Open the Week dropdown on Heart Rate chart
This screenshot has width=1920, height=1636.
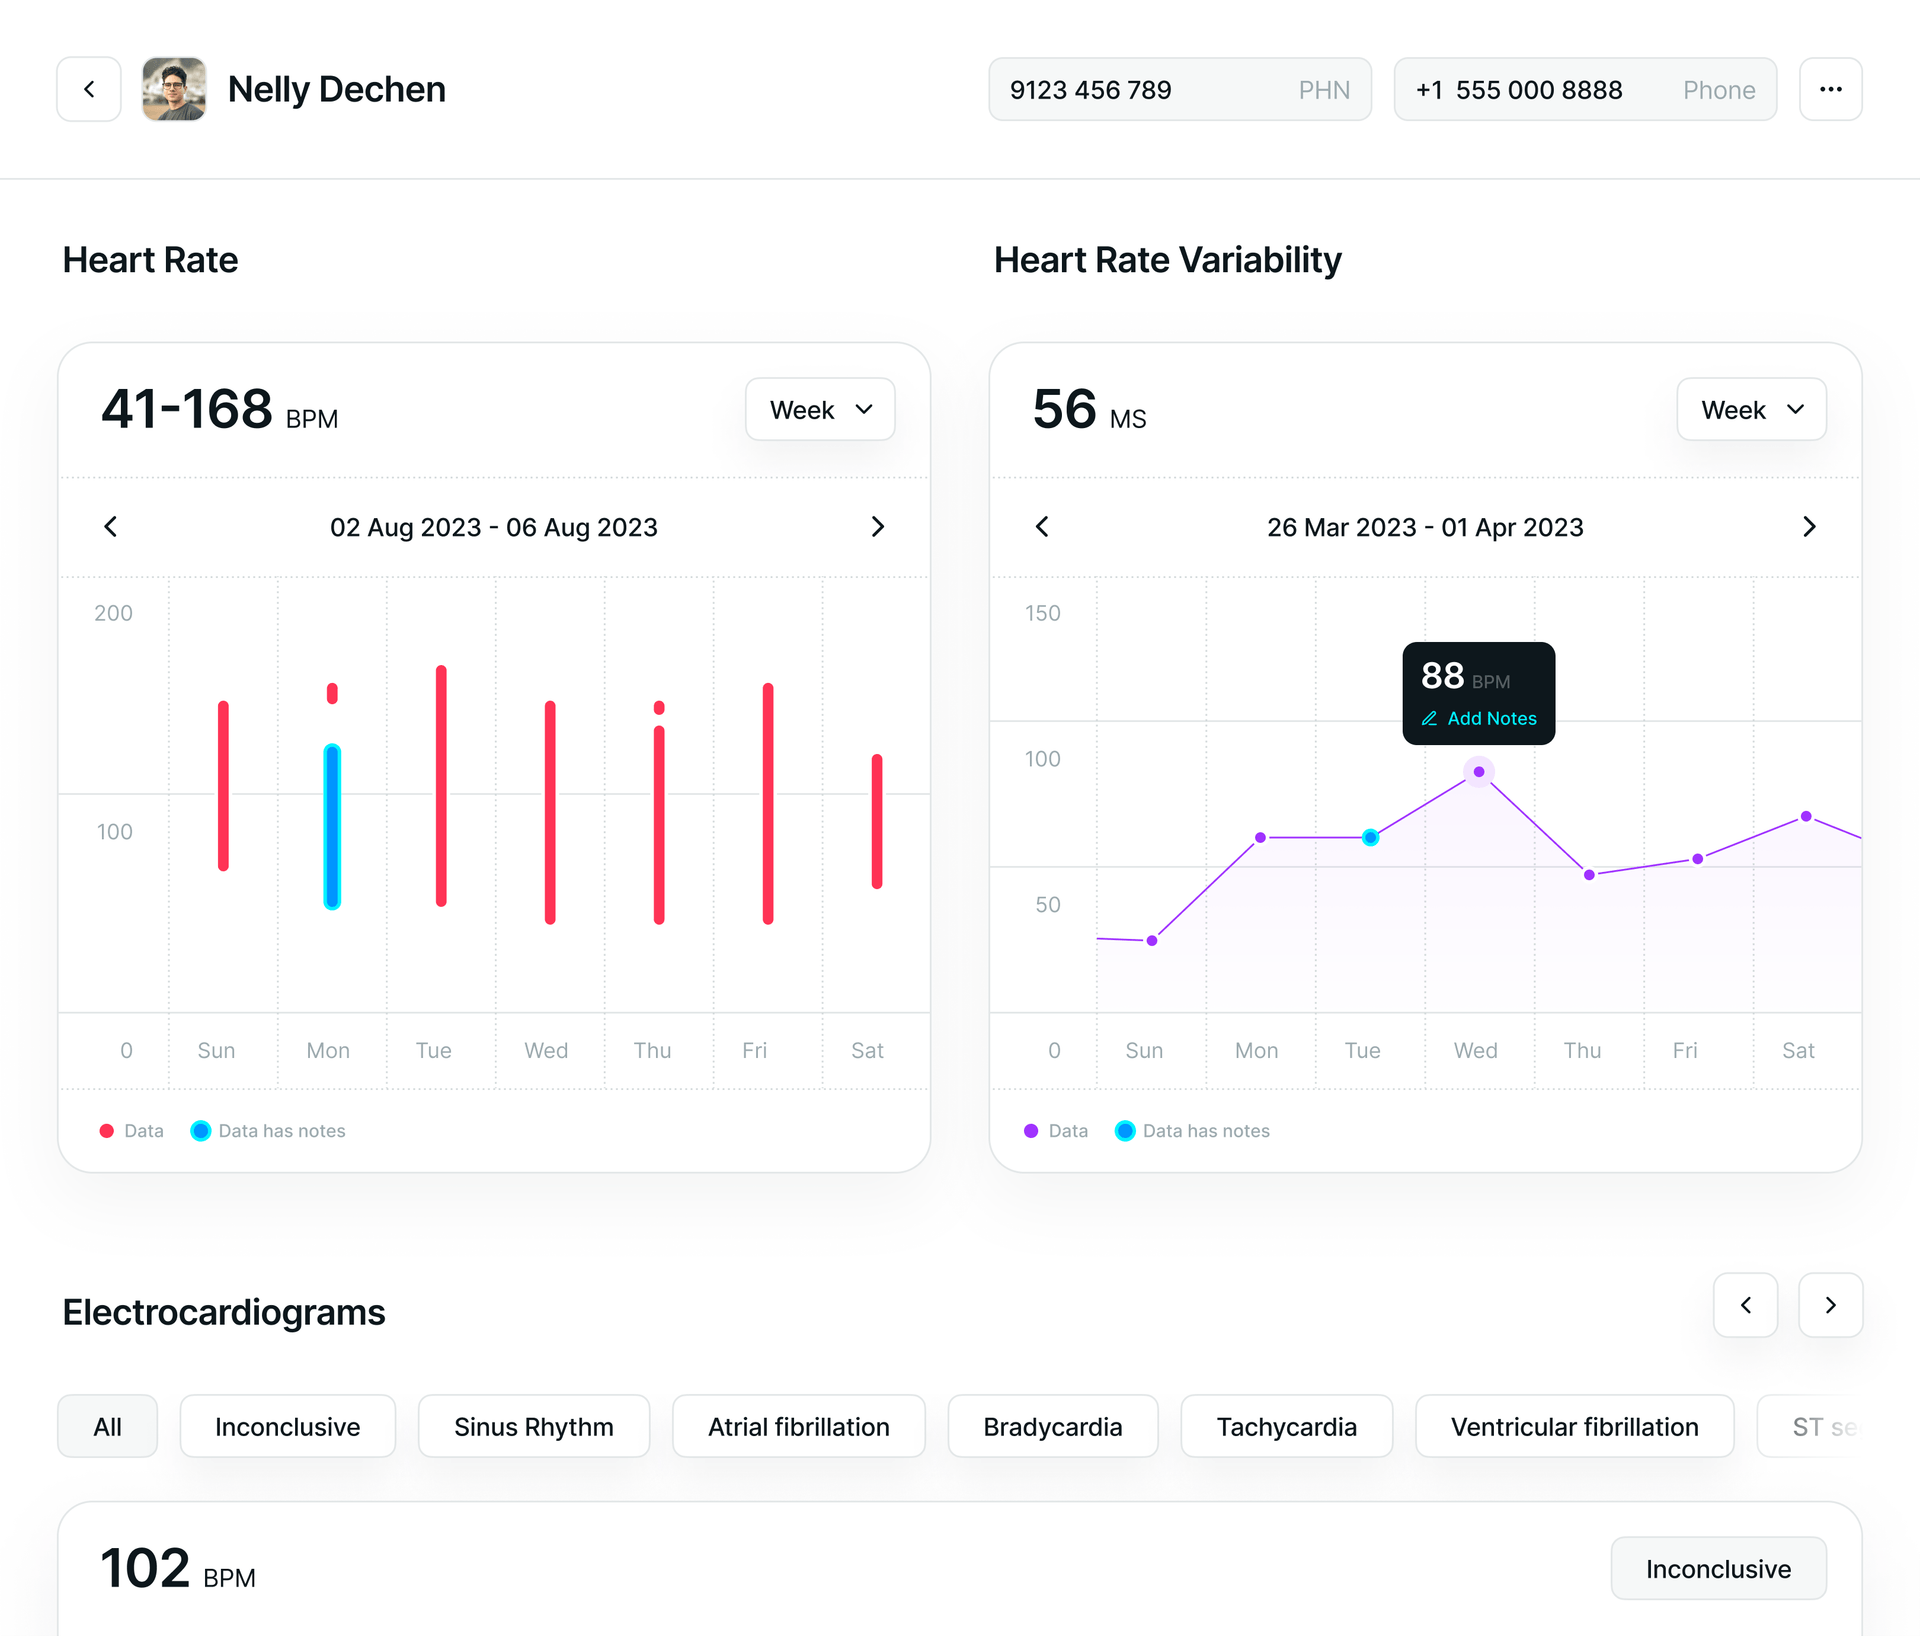click(820, 409)
